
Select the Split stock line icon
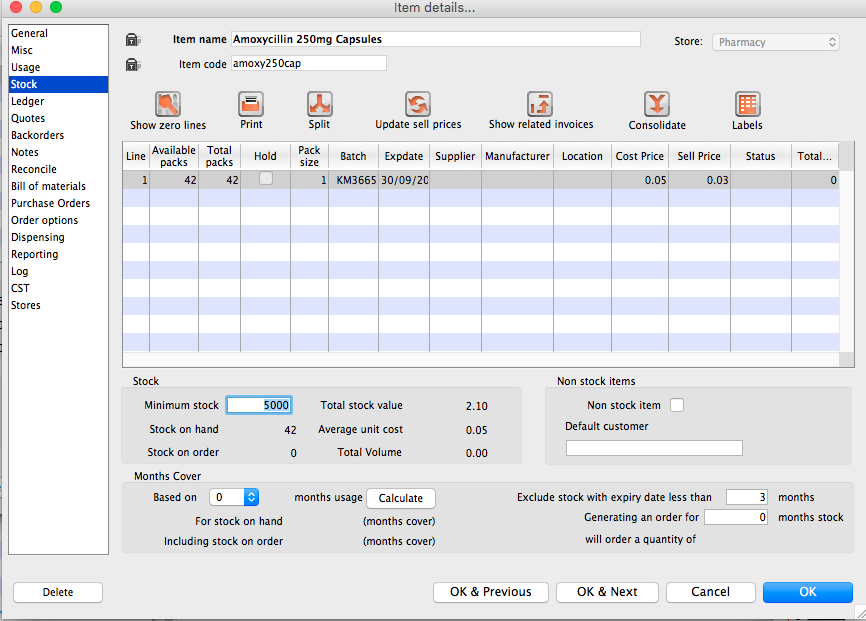(319, 104)
